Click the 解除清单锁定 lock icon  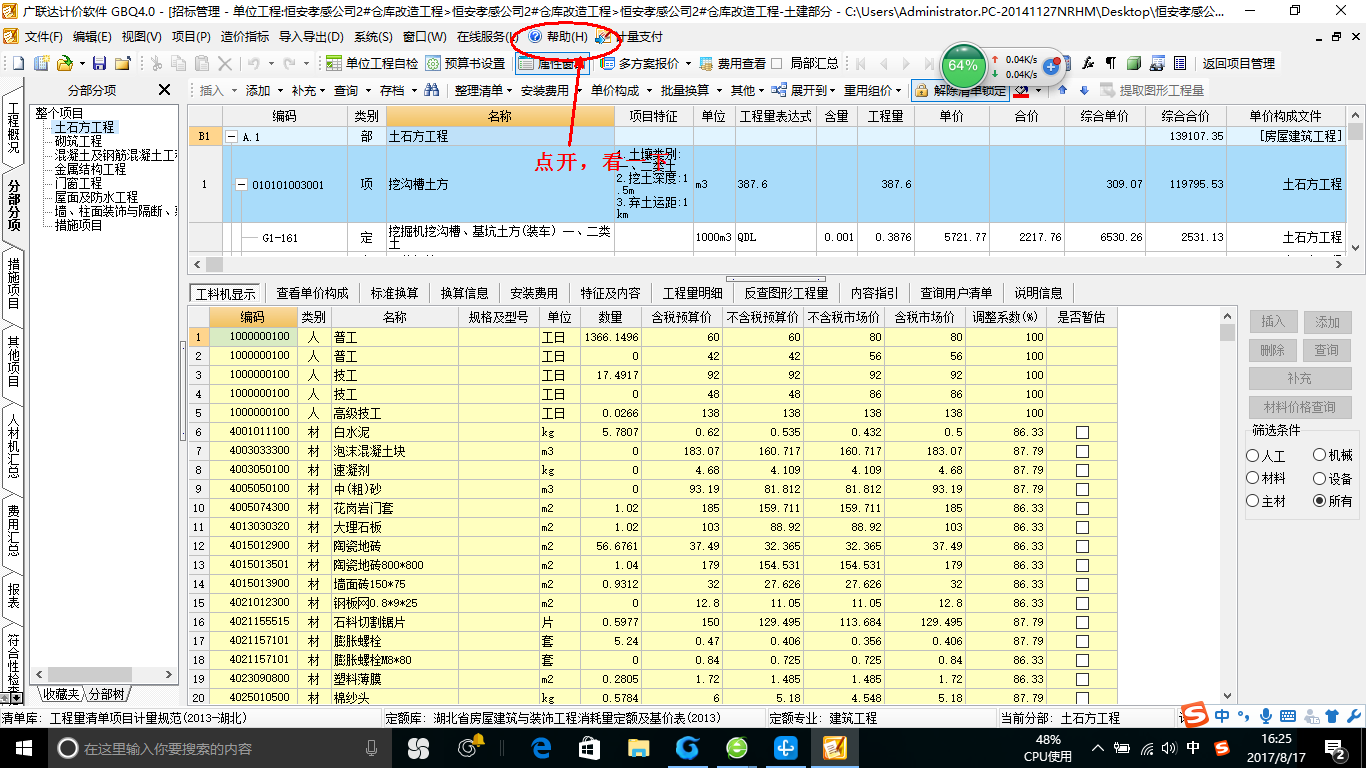[923, 90]
